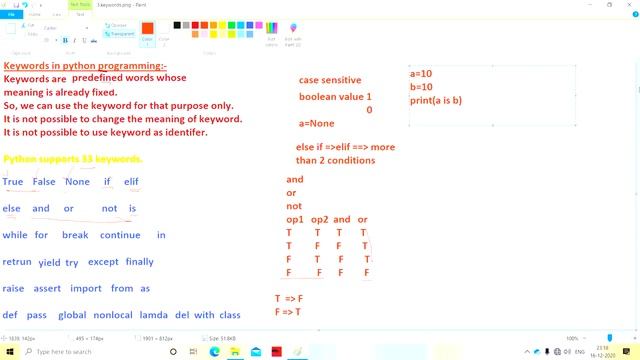Select the Color 1 foreground box
640x360 pixels.
coord(147,33)
